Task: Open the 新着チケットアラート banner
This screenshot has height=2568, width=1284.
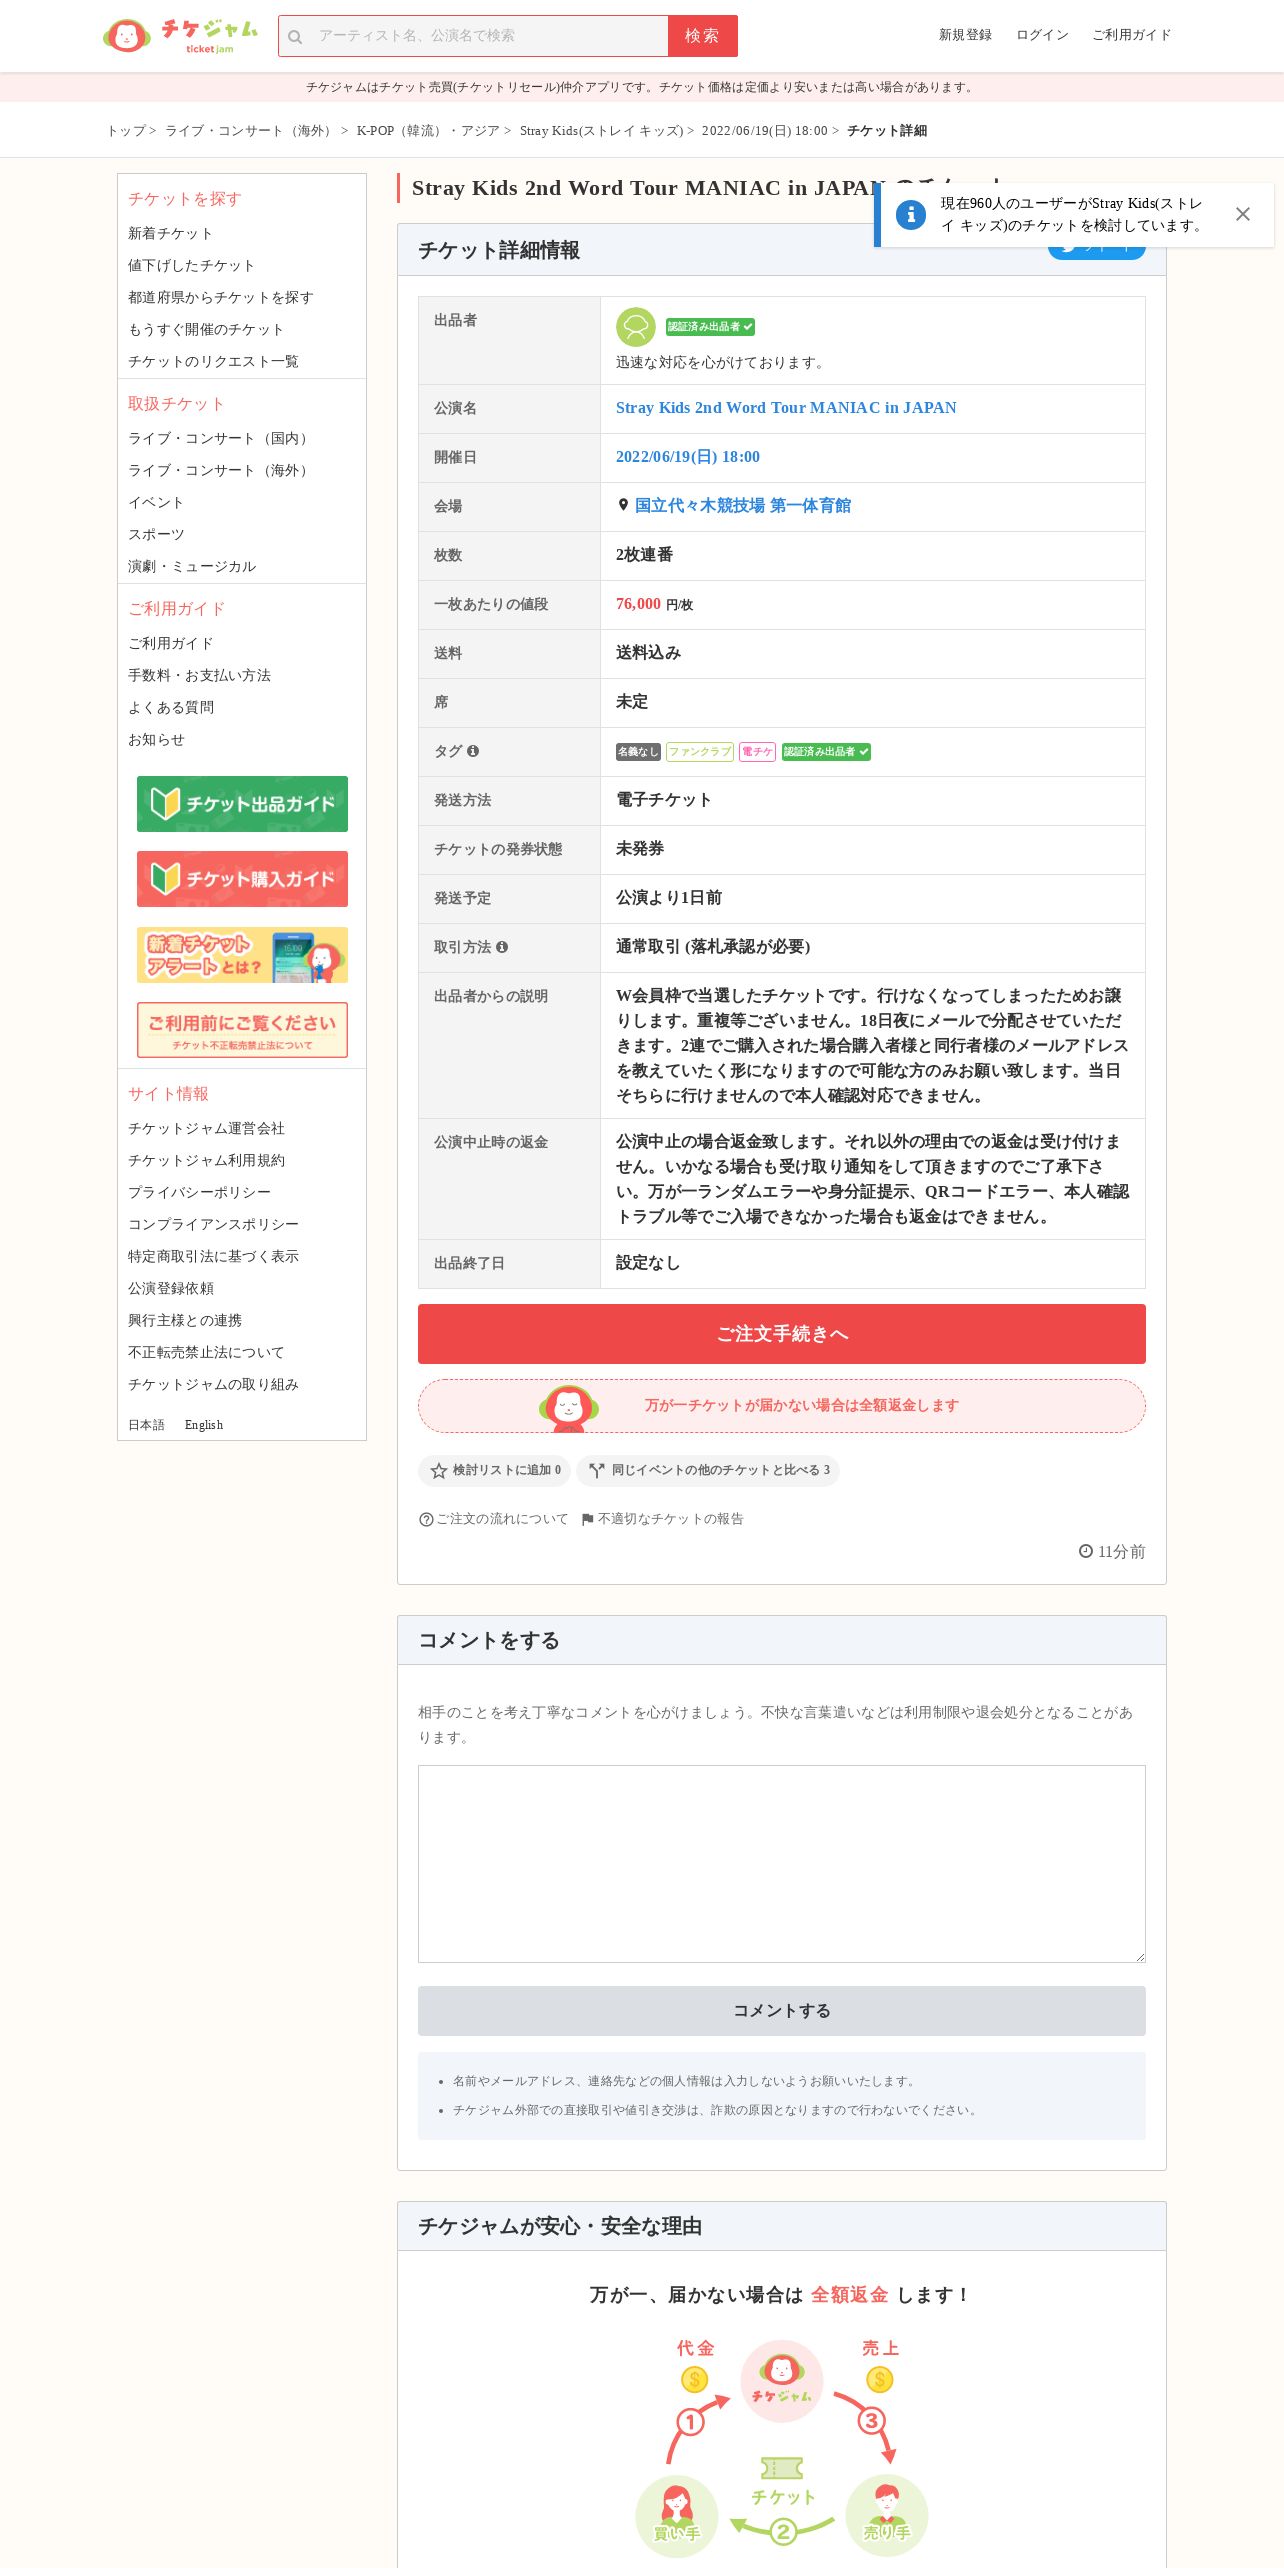Action: (242, 955)
